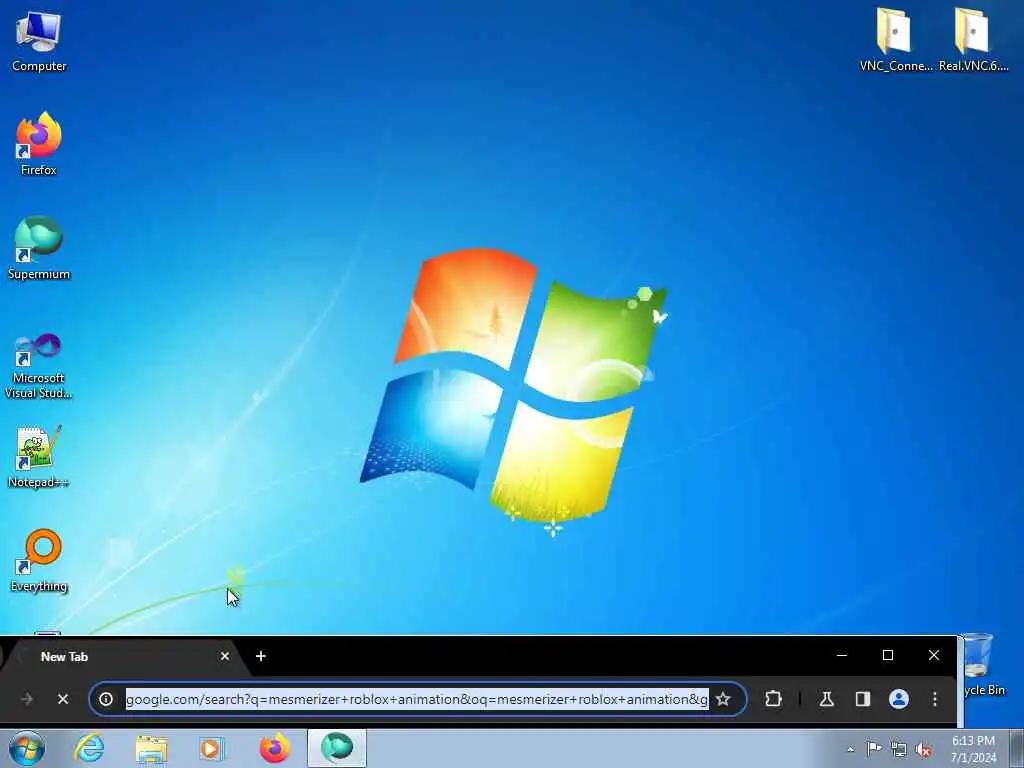Close the New Tab tab
The height and width of the screenshot is (768, 1024).
(225, 656)
